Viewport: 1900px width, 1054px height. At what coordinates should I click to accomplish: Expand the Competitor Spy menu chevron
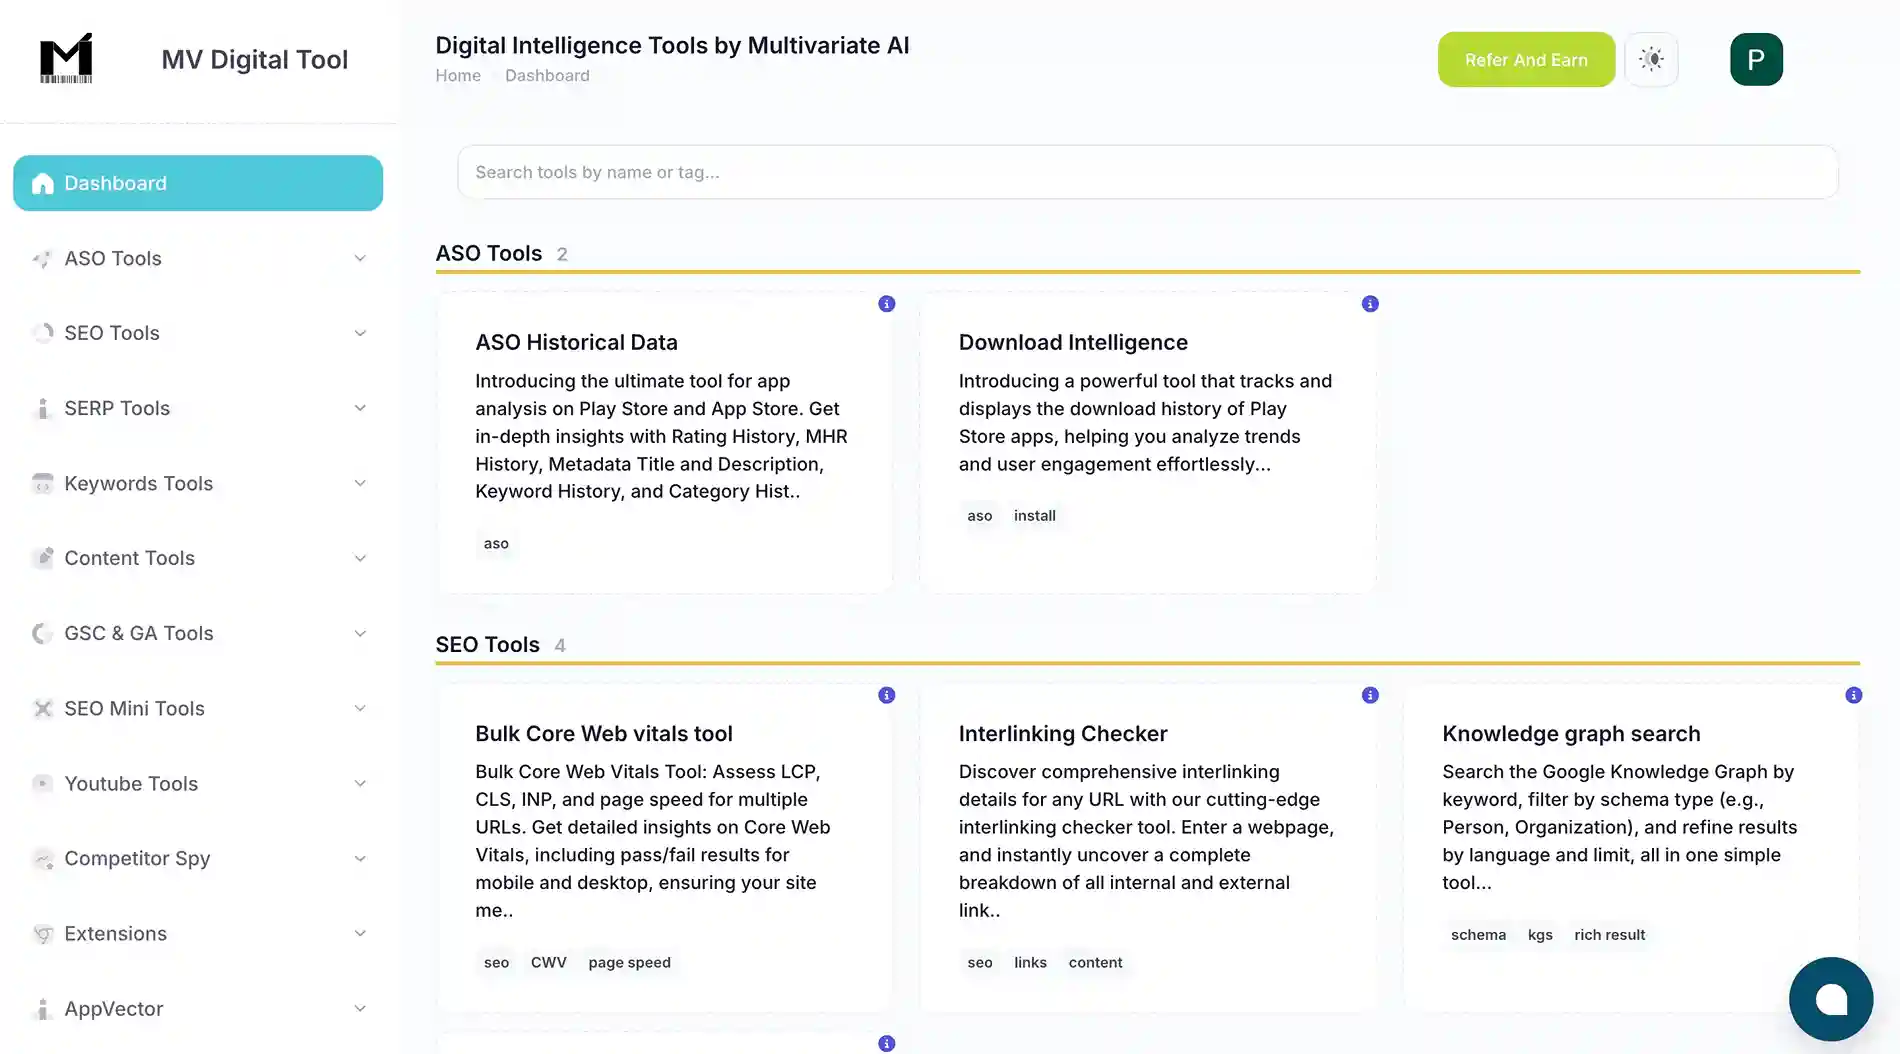coord(360,859)
